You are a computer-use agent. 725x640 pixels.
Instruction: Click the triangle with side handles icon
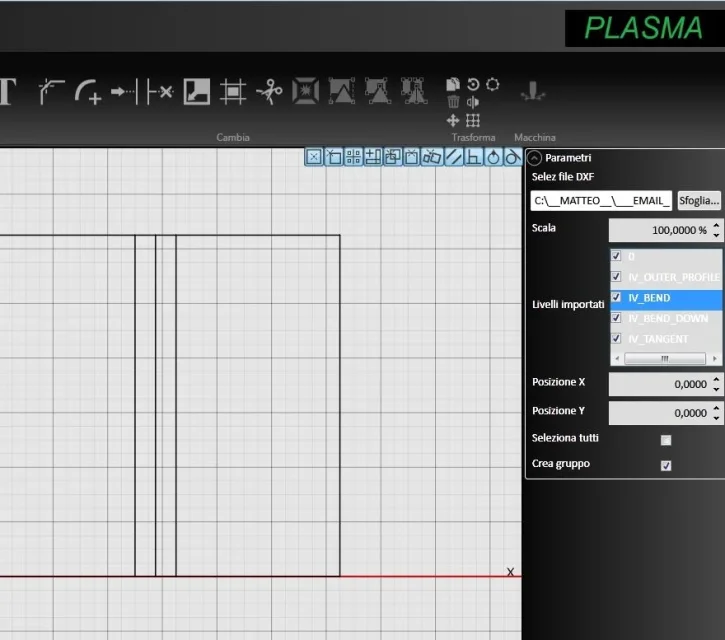pyautogui.click(x=342, y=91)
